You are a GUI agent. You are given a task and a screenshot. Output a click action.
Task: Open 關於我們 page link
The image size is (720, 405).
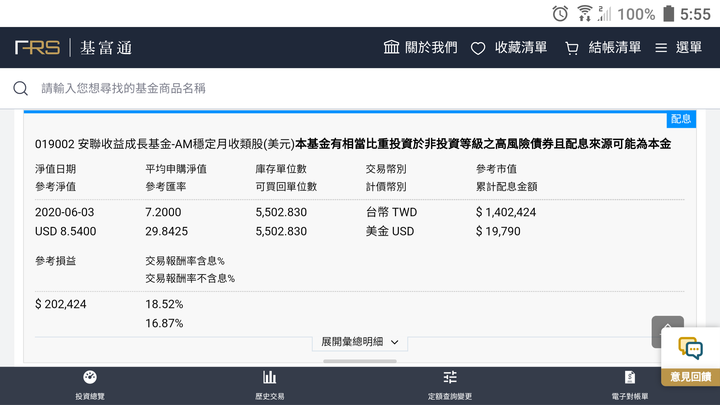click(x=431, y=47)
